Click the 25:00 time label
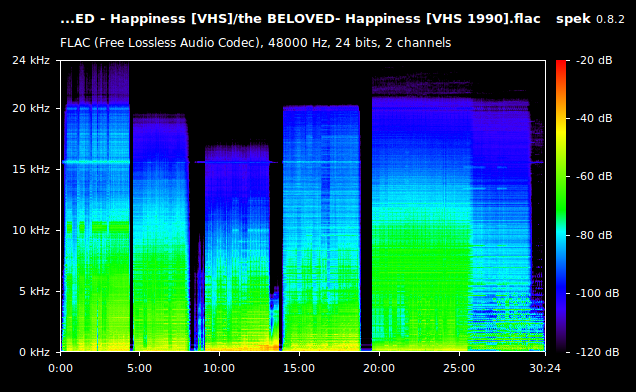The image size is (636, 392). tap(459, 368)
